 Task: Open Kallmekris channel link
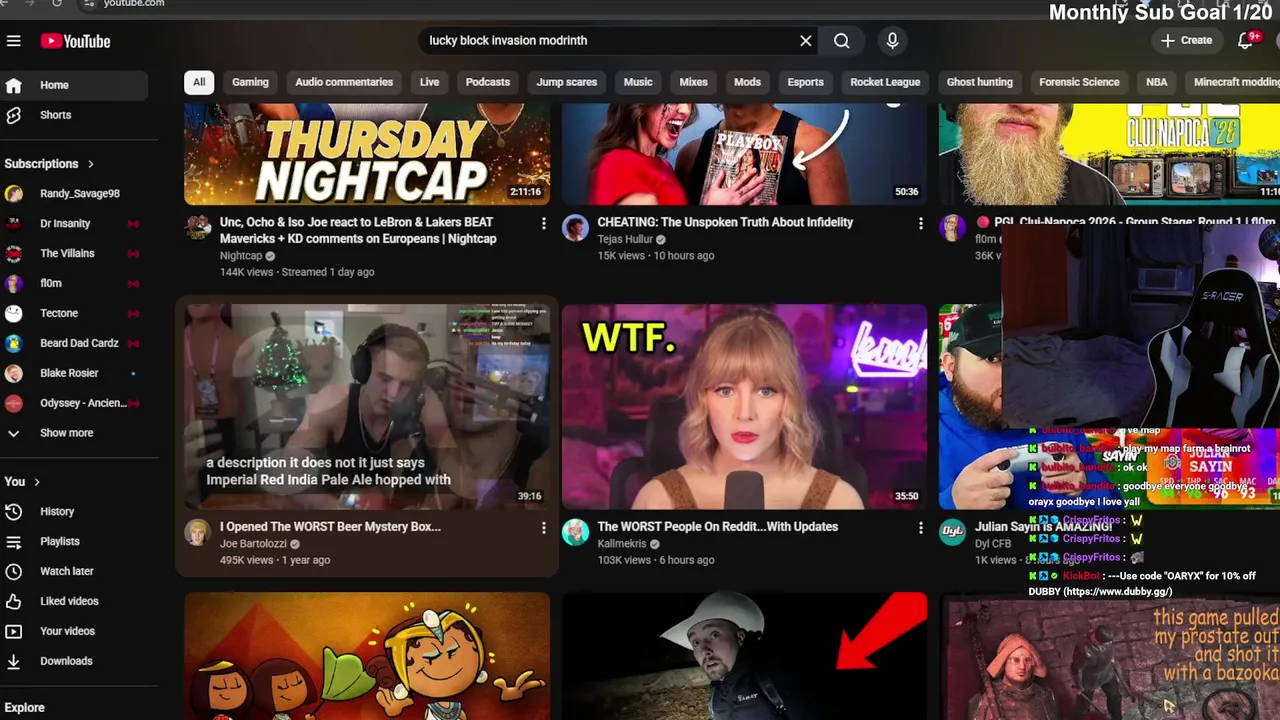pyautogui.click(x=622, y=544)
